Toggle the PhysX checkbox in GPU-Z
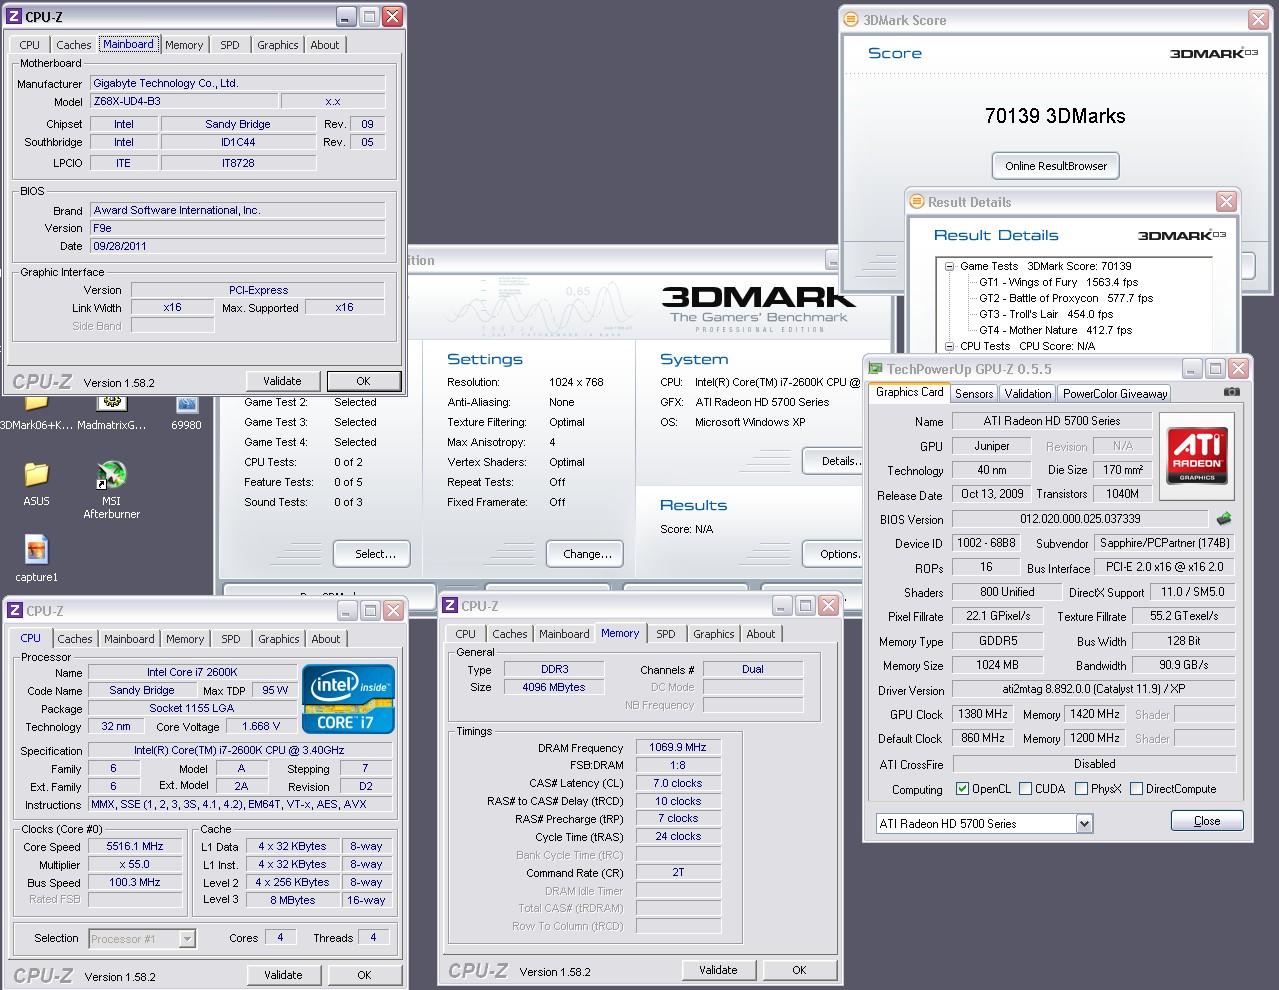Image resolution: width=1279 pixels, height=990 pixels. pos(1081,789)
